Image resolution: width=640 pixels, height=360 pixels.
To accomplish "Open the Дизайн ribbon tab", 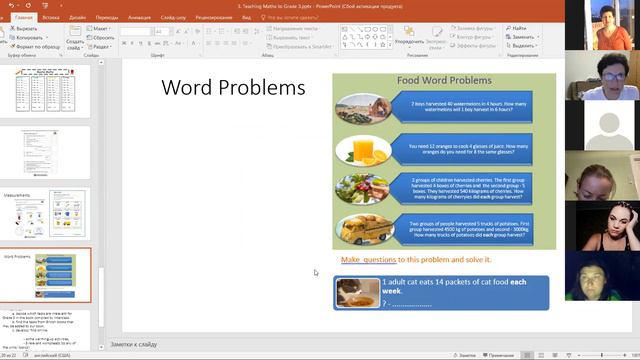I will [78, 18].
